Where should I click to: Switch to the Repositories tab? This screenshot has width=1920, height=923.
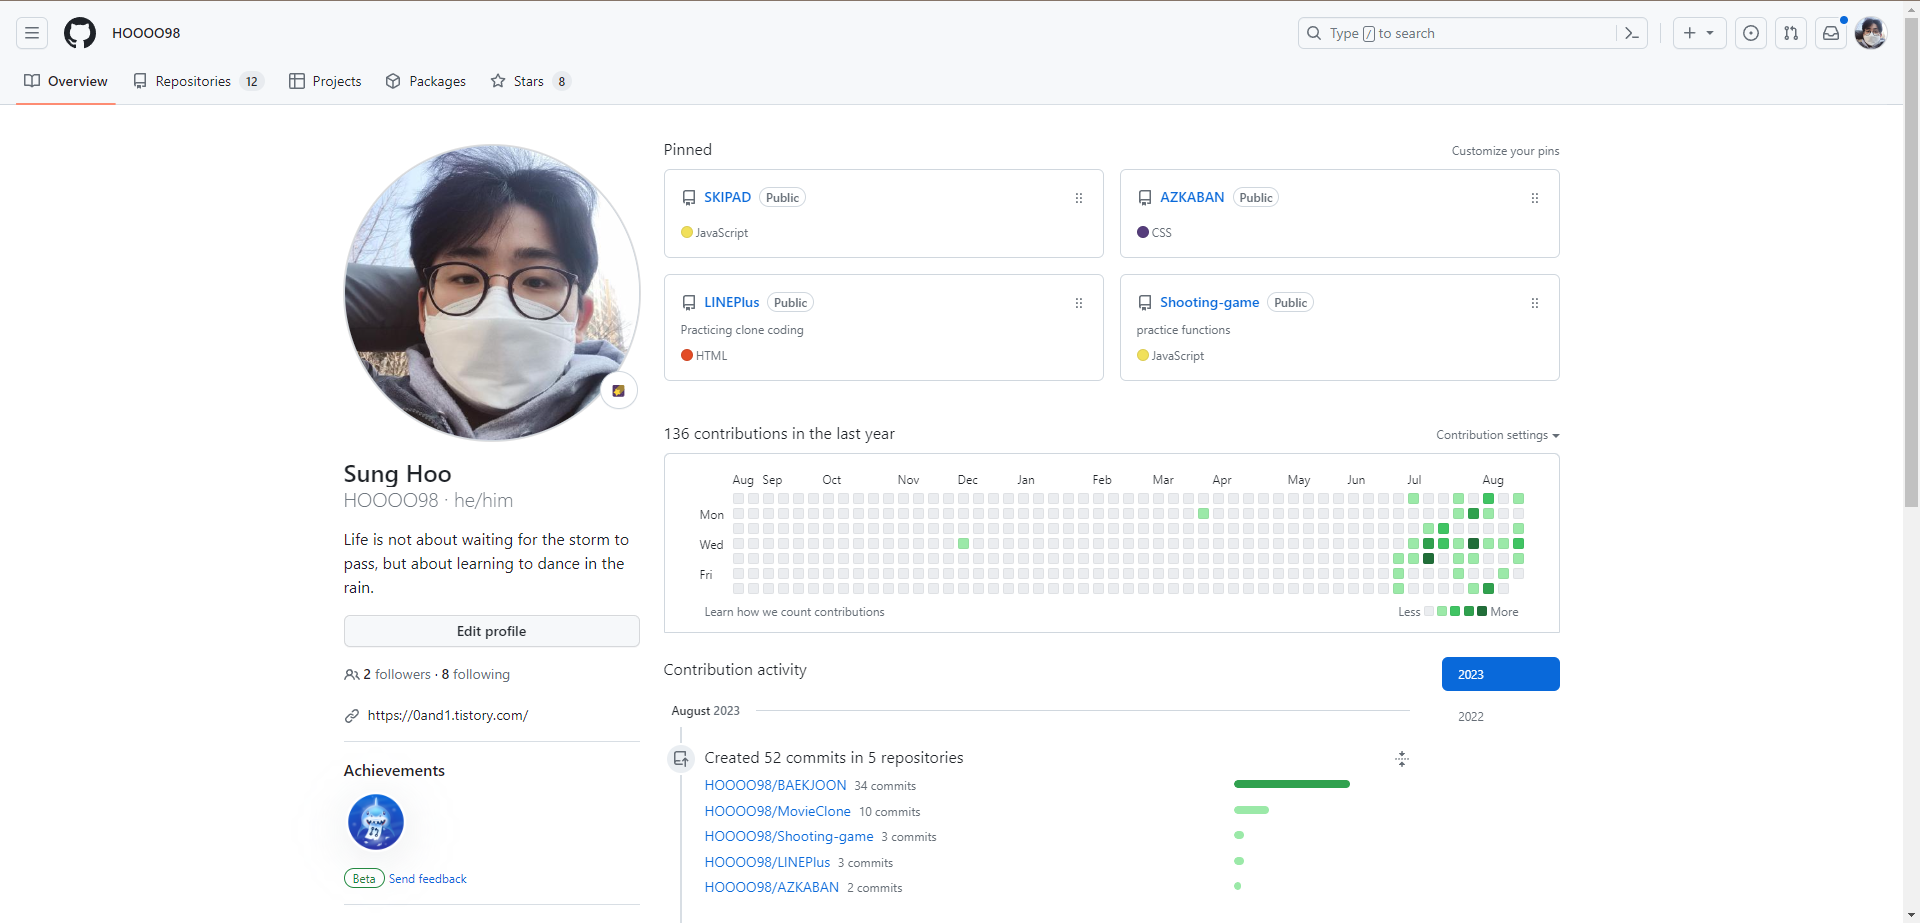coord(198,81)
